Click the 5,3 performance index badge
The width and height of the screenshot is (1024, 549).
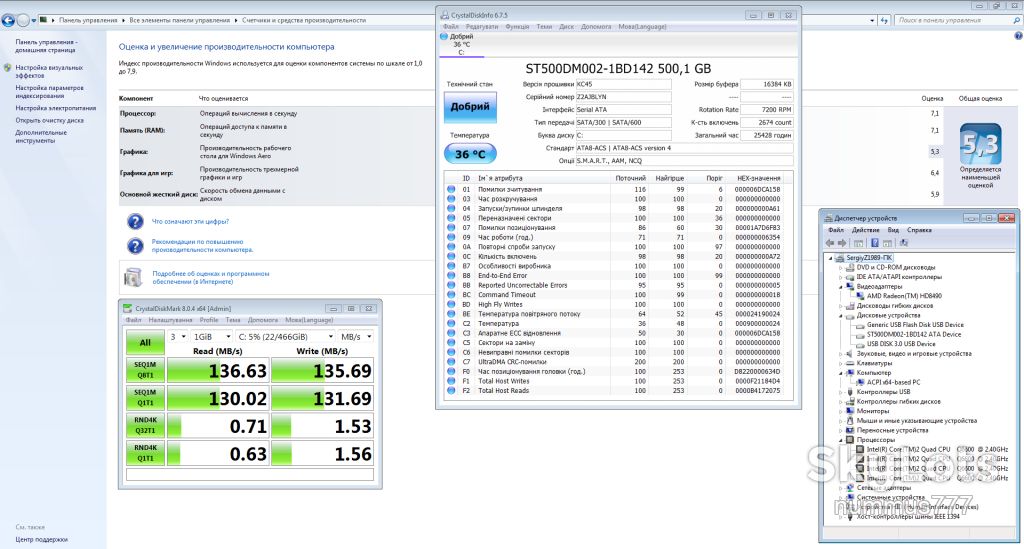(980, 144)
